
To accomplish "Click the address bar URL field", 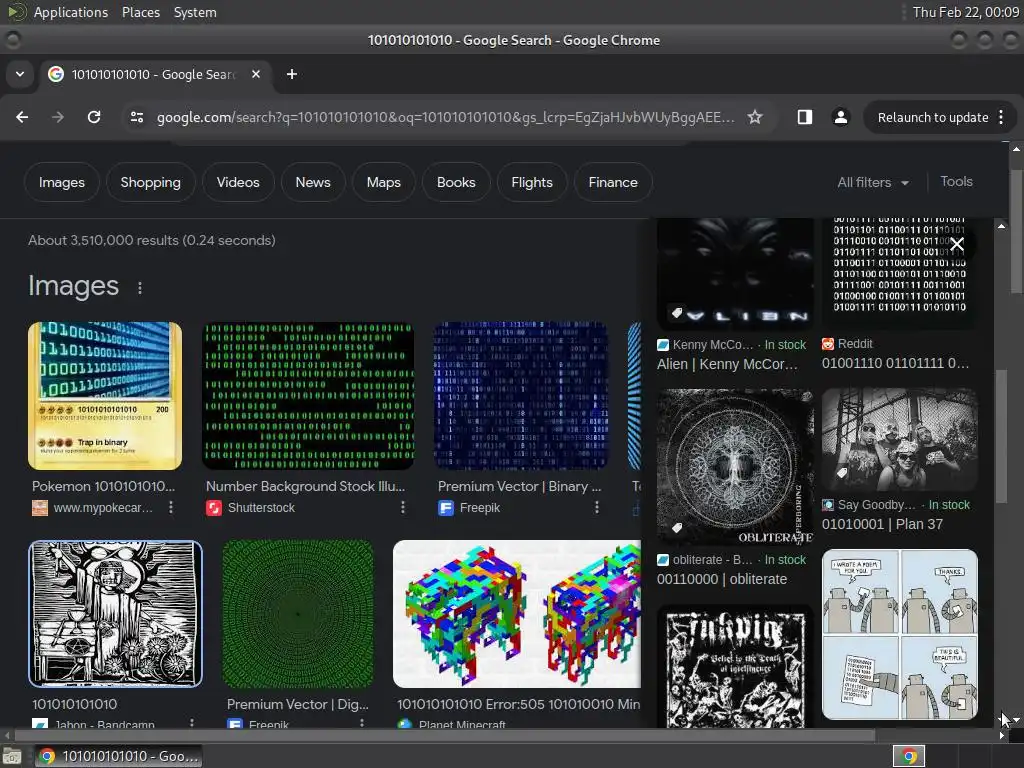I will [444, 117].
